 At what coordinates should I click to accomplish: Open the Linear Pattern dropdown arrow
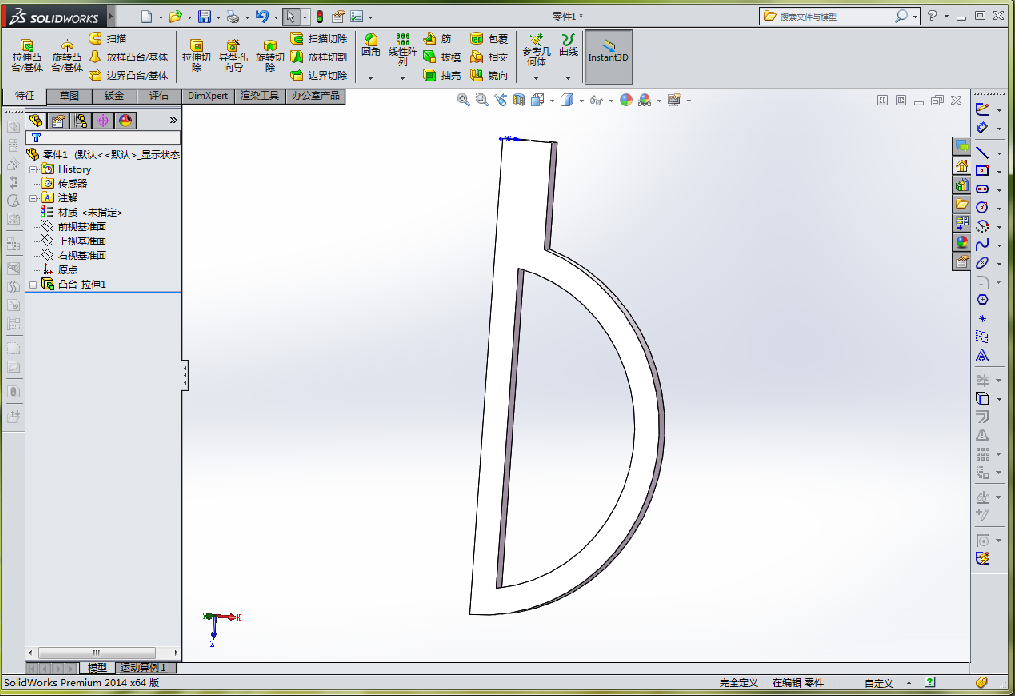point(403,78)
